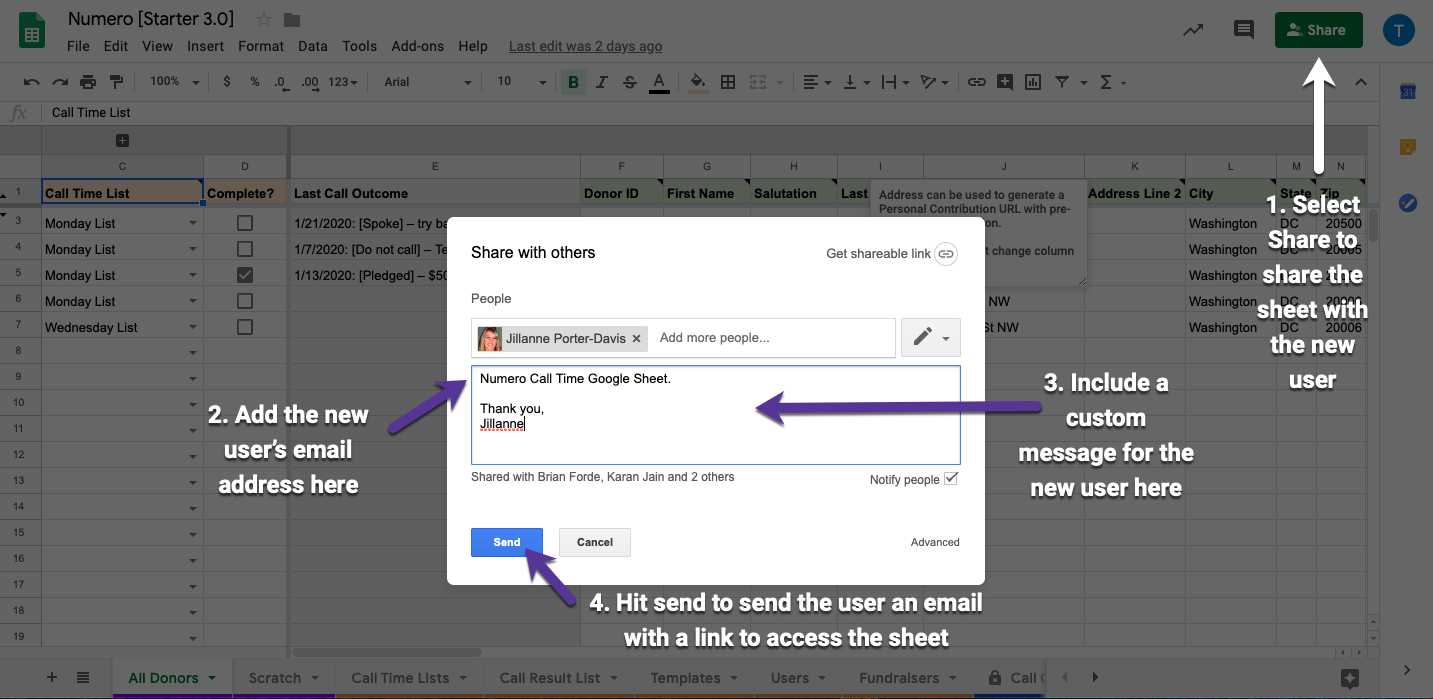This screenshot has width=1433, height=699.
Task: Check the Complete box in row 3
Action: (x=244, y=223)
